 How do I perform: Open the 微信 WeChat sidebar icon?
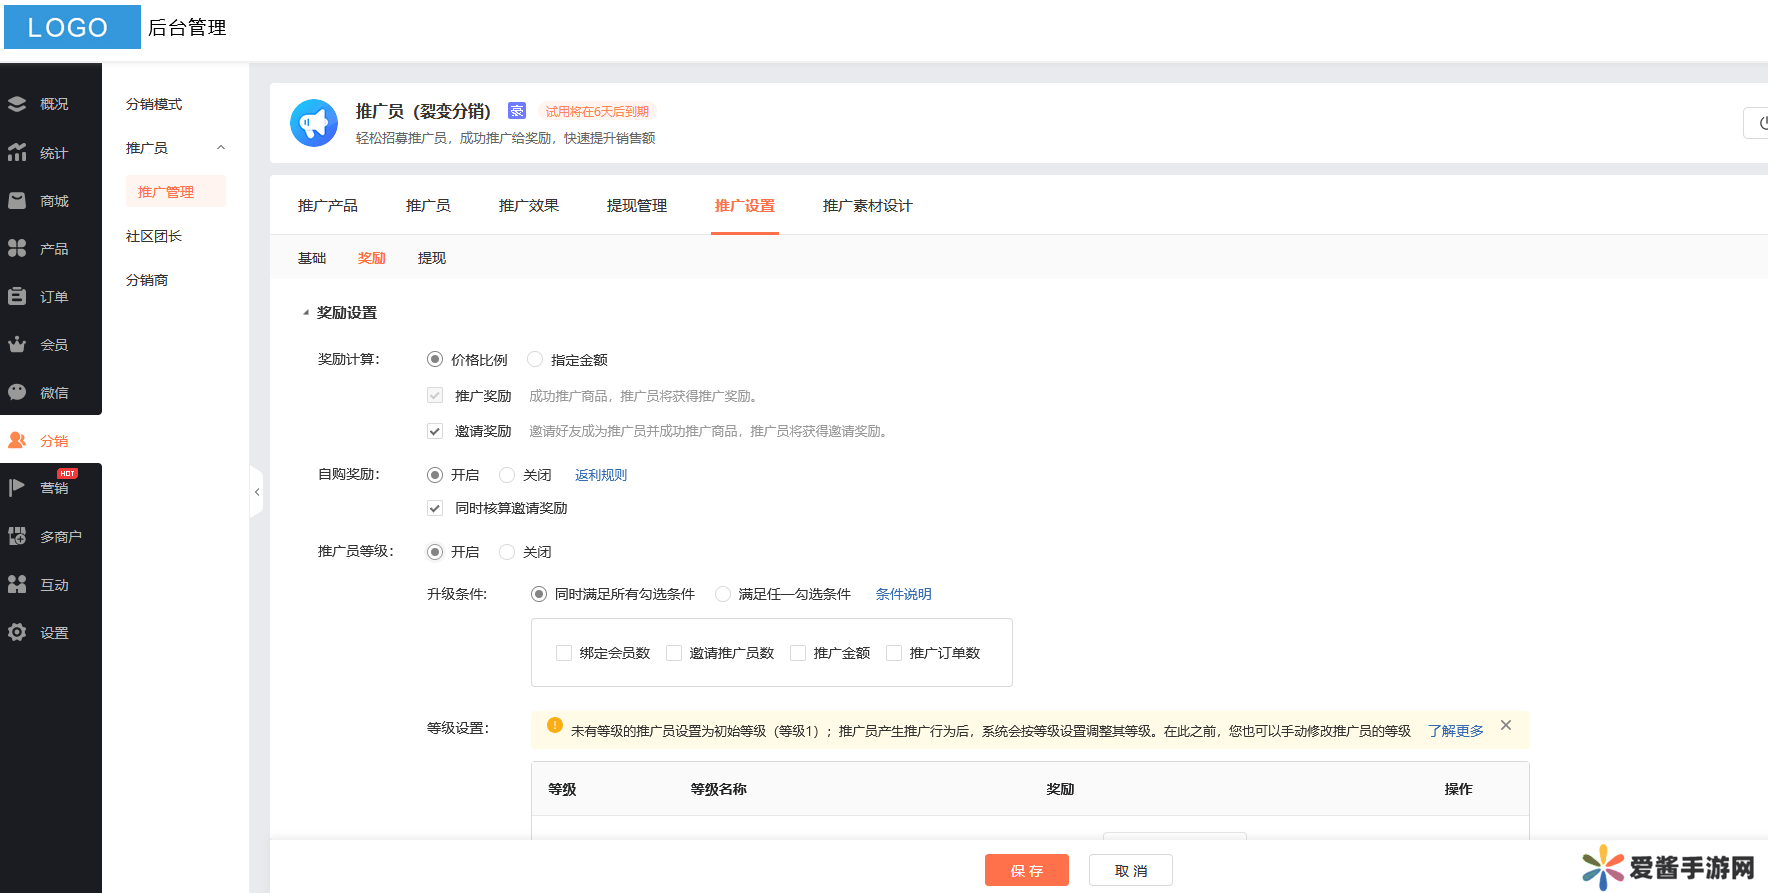pos(17,393)
